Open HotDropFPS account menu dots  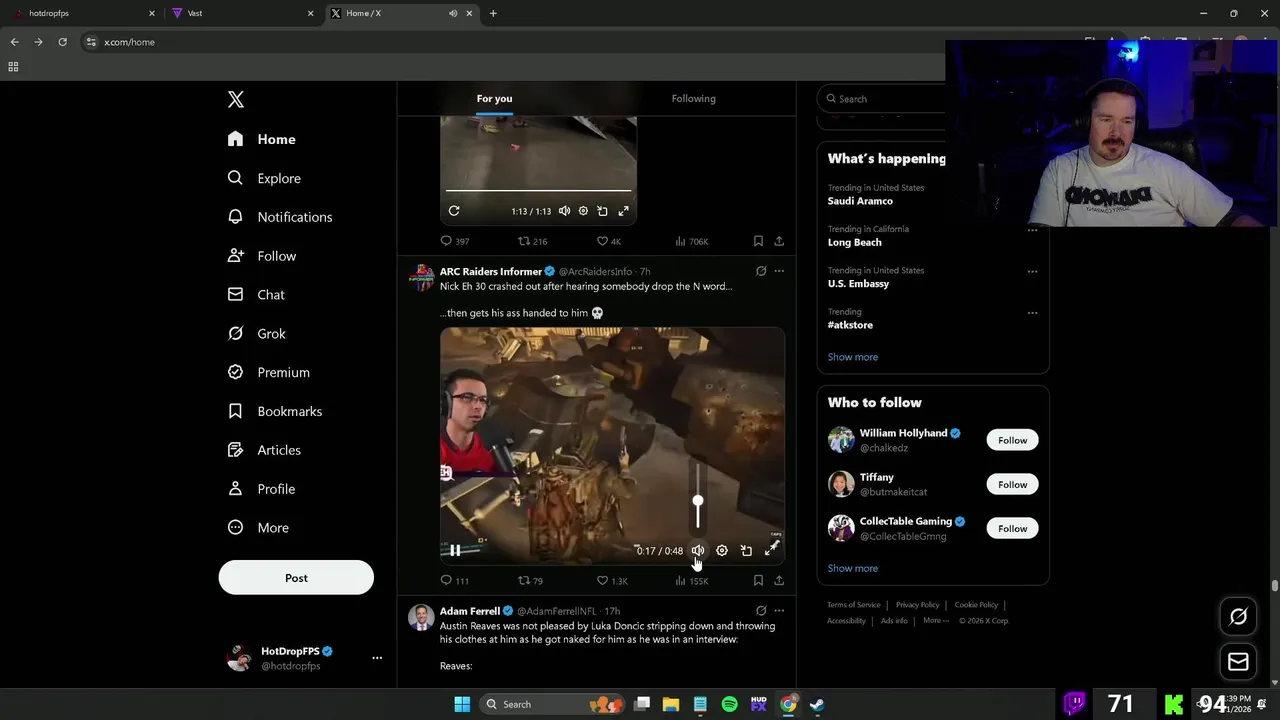[x=377, y=658]
